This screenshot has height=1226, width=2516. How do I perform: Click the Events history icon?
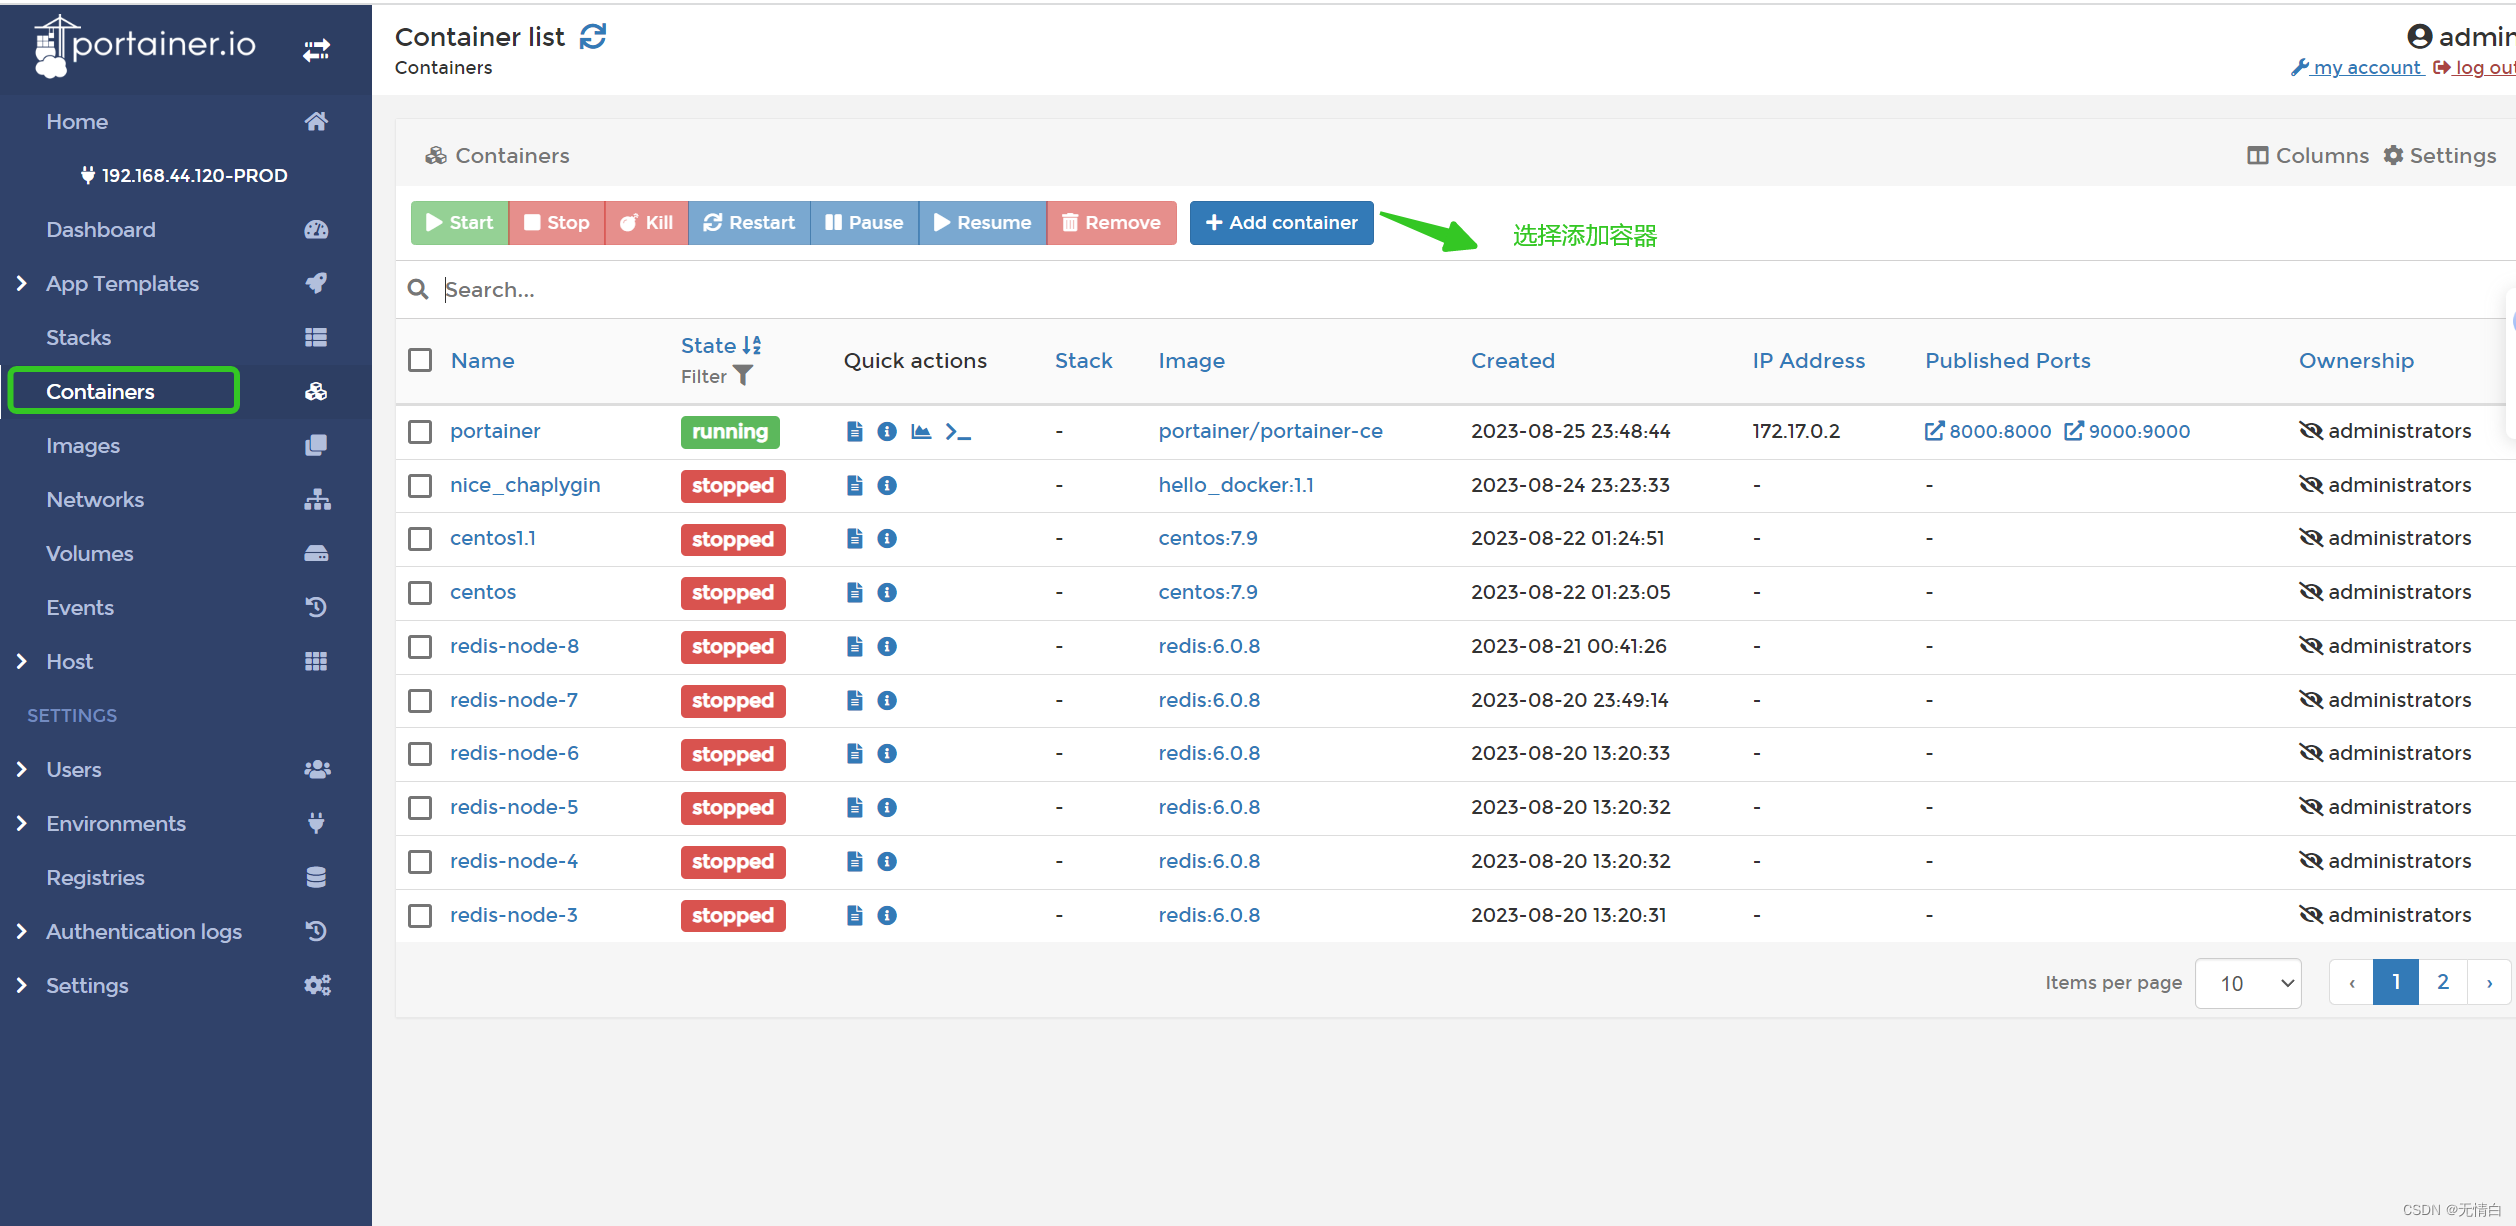(x=316, y=607)
